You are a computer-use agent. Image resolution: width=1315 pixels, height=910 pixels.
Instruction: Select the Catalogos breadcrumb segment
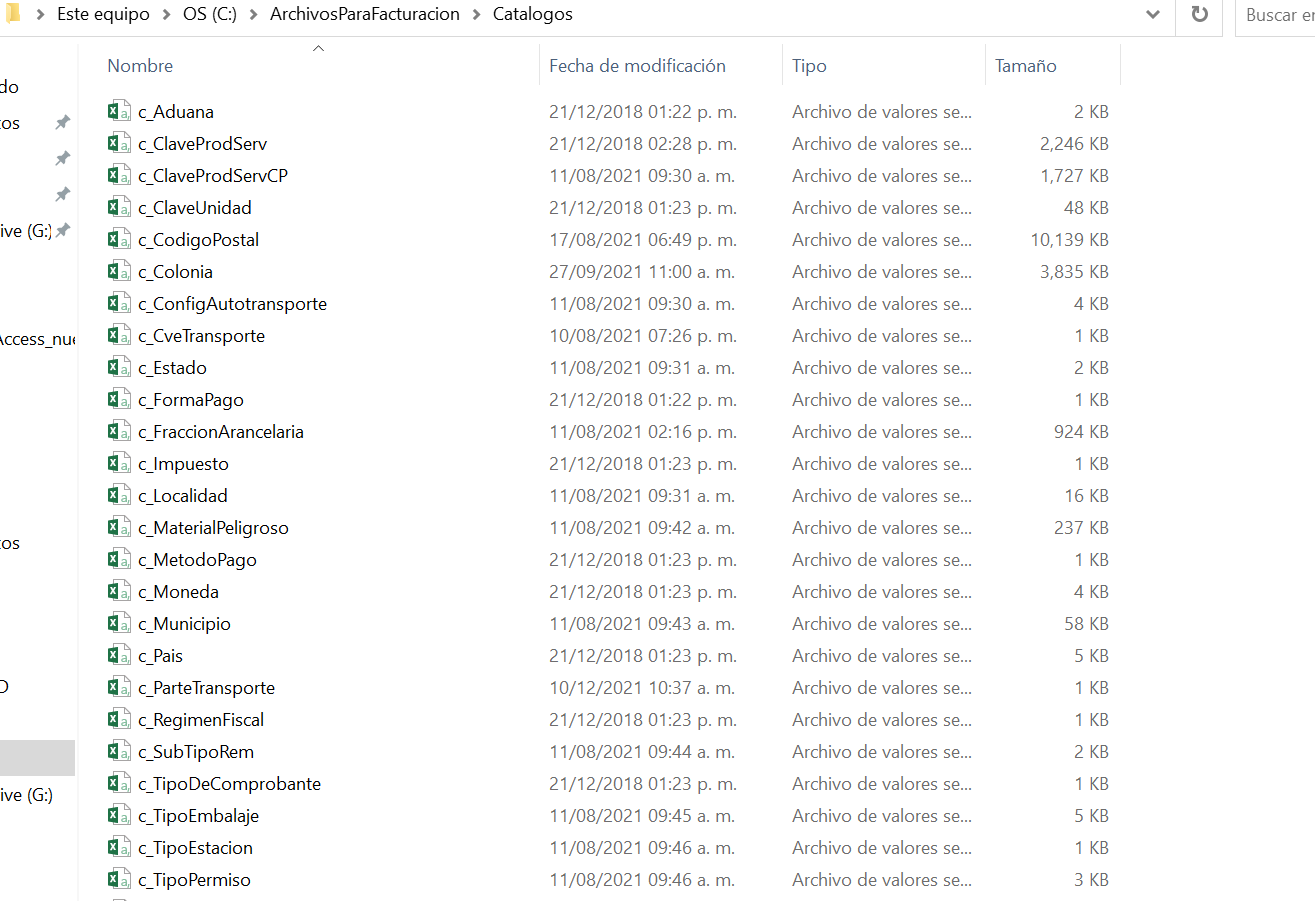point(533,15)
